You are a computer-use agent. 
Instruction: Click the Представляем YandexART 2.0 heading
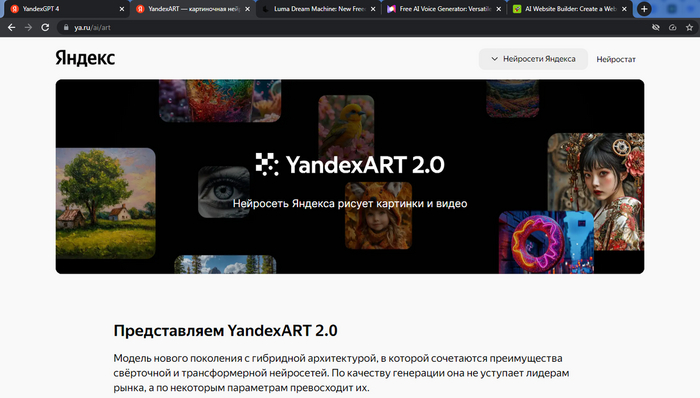225,331
